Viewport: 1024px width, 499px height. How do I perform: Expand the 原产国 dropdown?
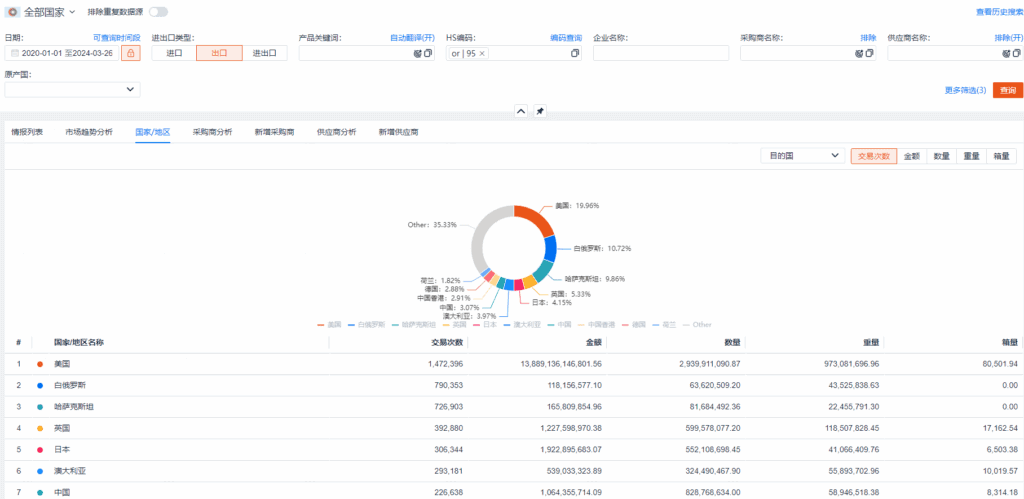72,90
